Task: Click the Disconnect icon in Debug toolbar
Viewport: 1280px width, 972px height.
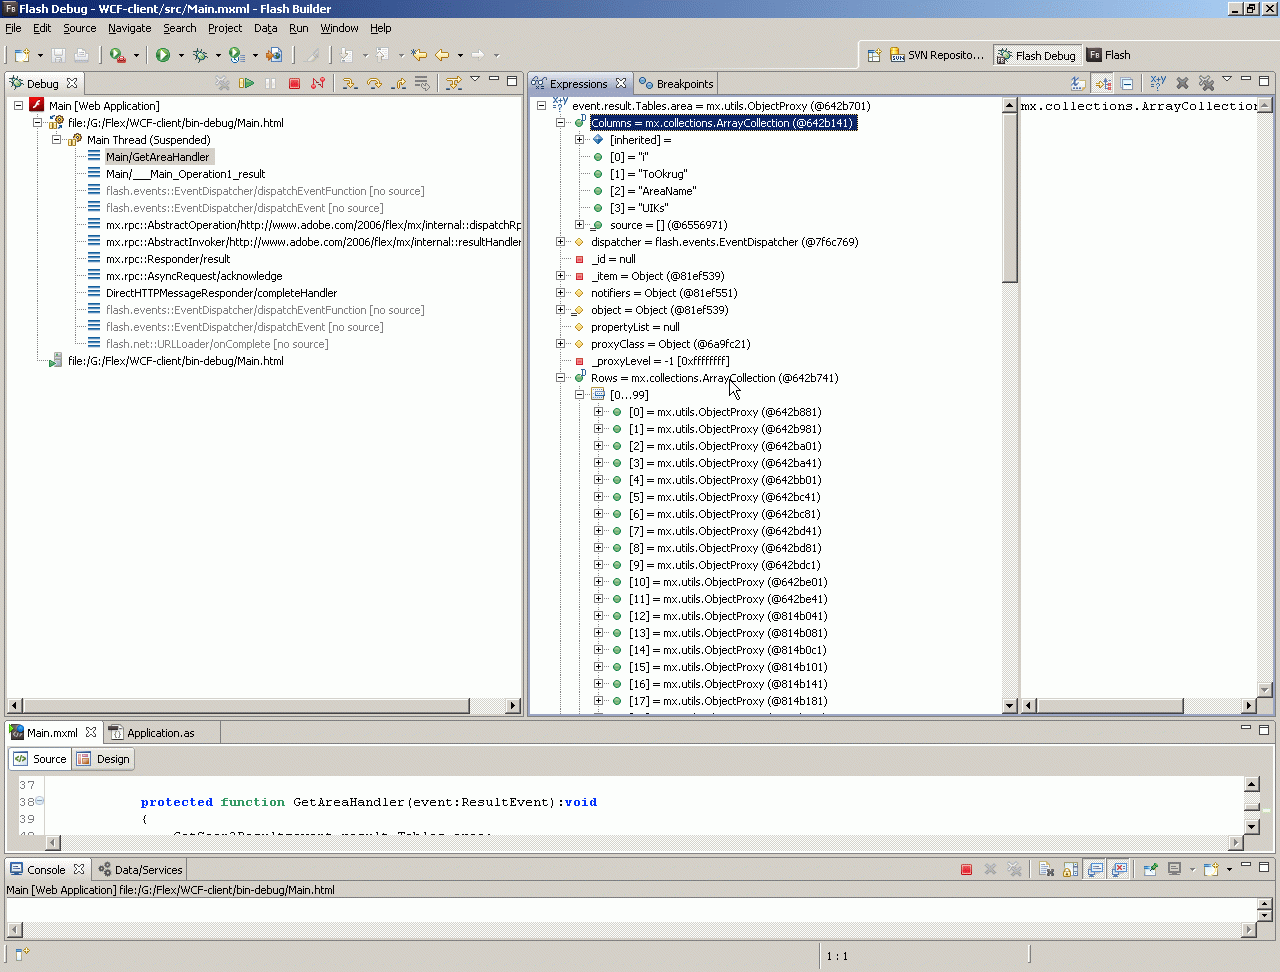Action: pyautogui.click(x=318, y=83)
